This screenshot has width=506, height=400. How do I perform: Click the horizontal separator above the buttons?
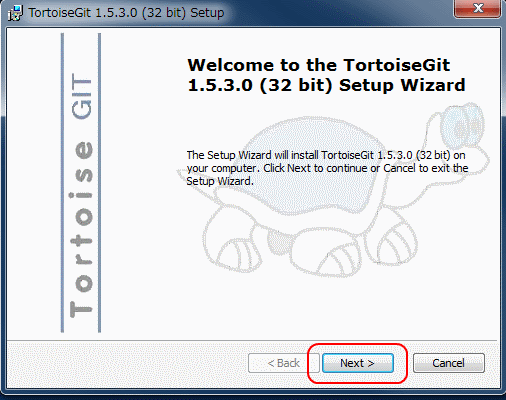[252, 341]
